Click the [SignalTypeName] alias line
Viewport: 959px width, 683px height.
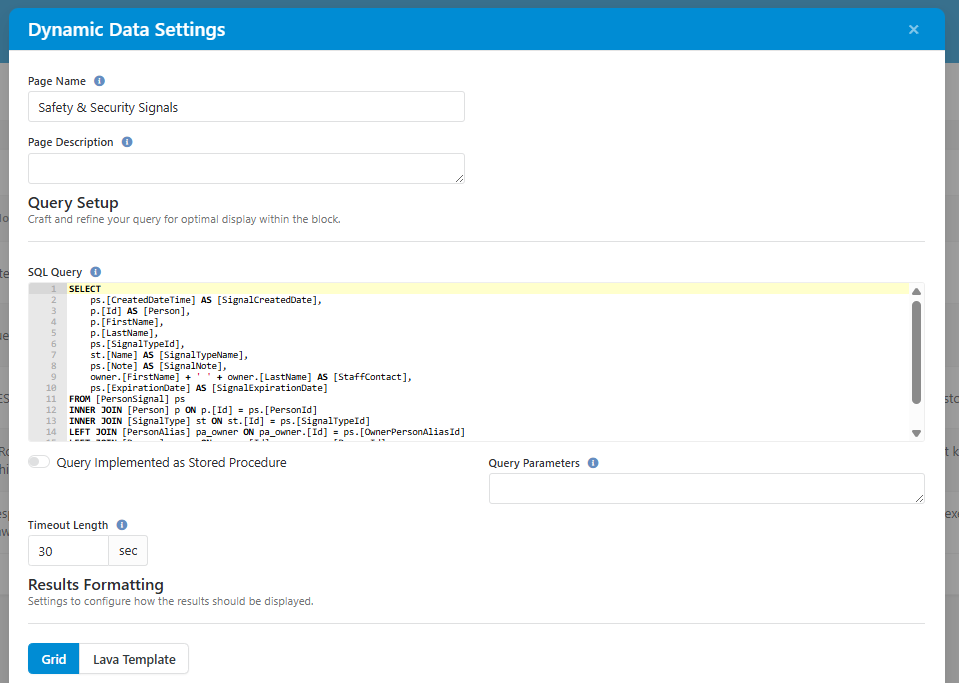click(x=169, y=355)
